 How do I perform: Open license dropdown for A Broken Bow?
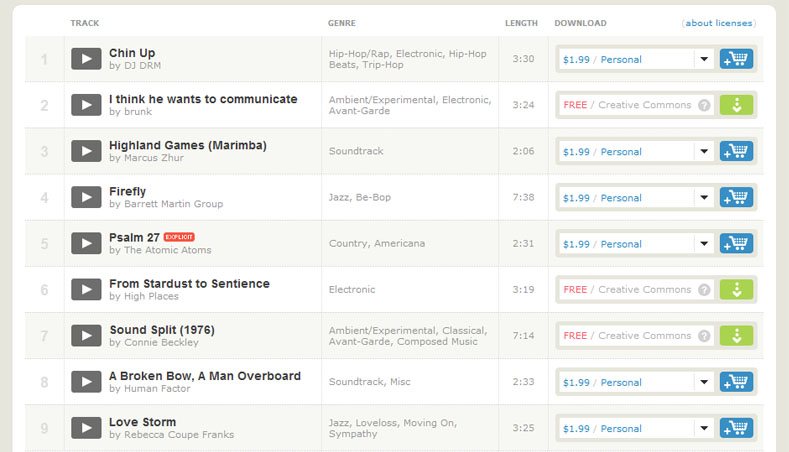[704, 382]
